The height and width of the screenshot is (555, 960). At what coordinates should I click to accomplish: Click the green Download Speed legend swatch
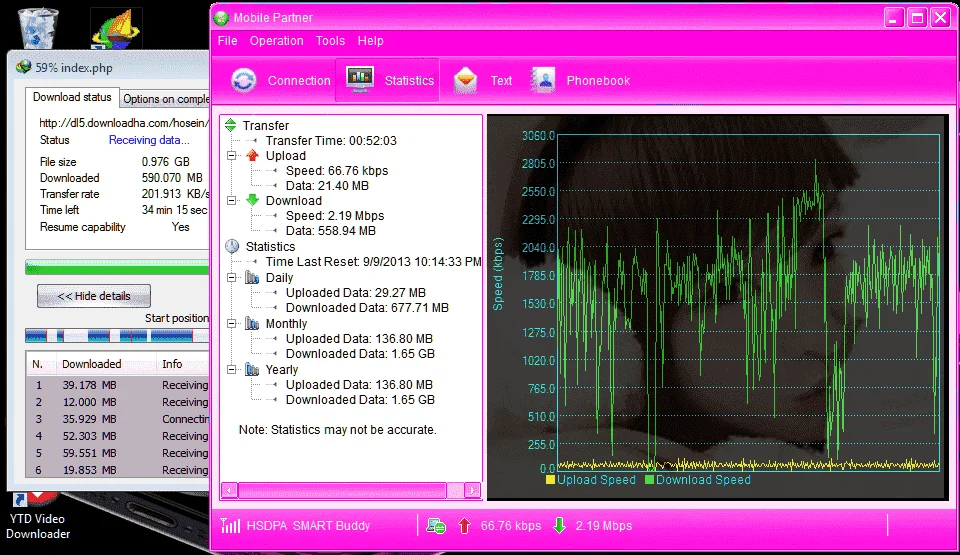click(x=649, y=480)
